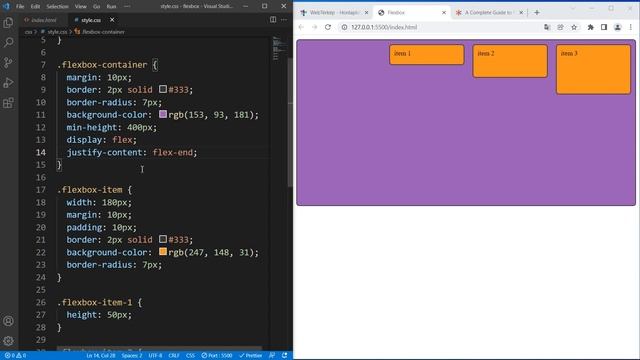This screenshot has height=360, width=640.
Task: View site information icon in address bar
Action: tap(344, 27)
